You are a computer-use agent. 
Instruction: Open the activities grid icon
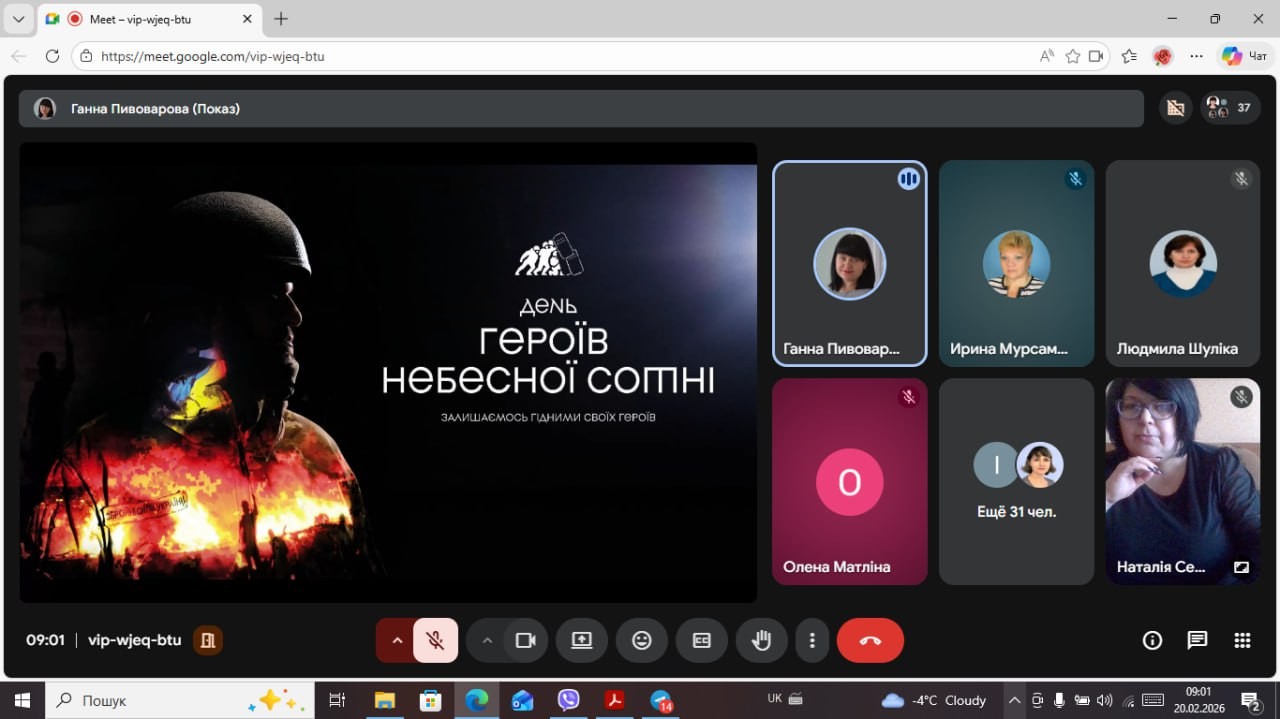click(x=1242, y=641)
